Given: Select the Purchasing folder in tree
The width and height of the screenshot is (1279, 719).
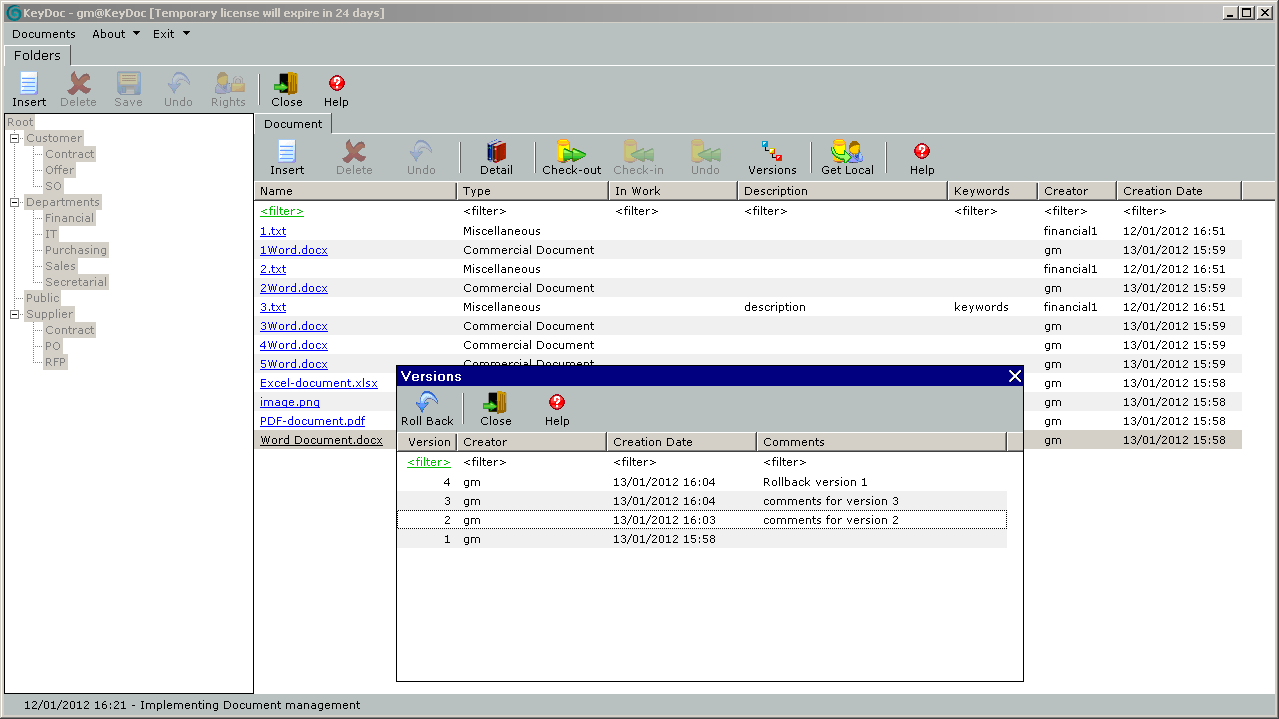Looking at the screenshot, I should [x=75, y=250].
